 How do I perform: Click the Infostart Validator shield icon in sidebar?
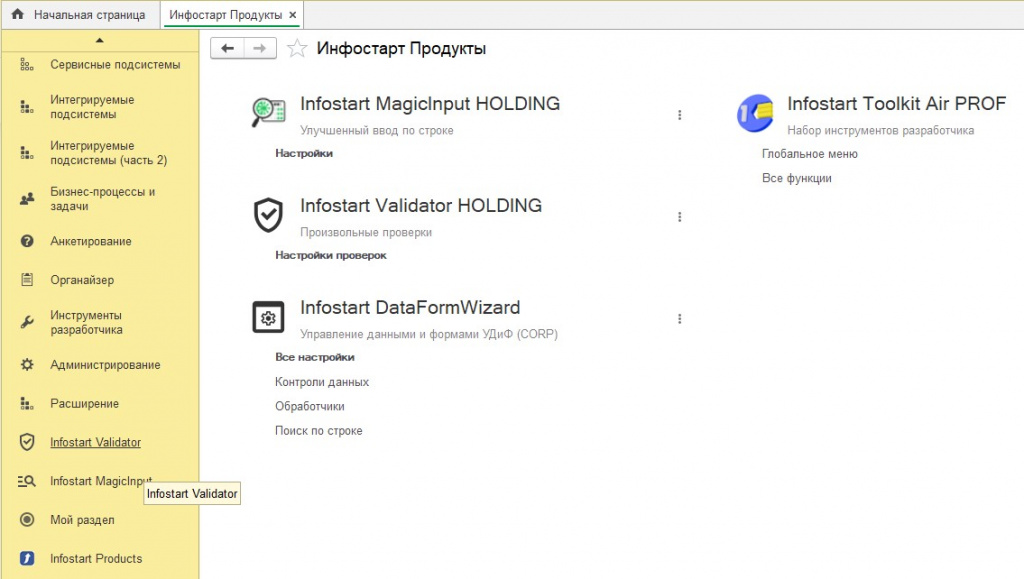click(27, 442)
